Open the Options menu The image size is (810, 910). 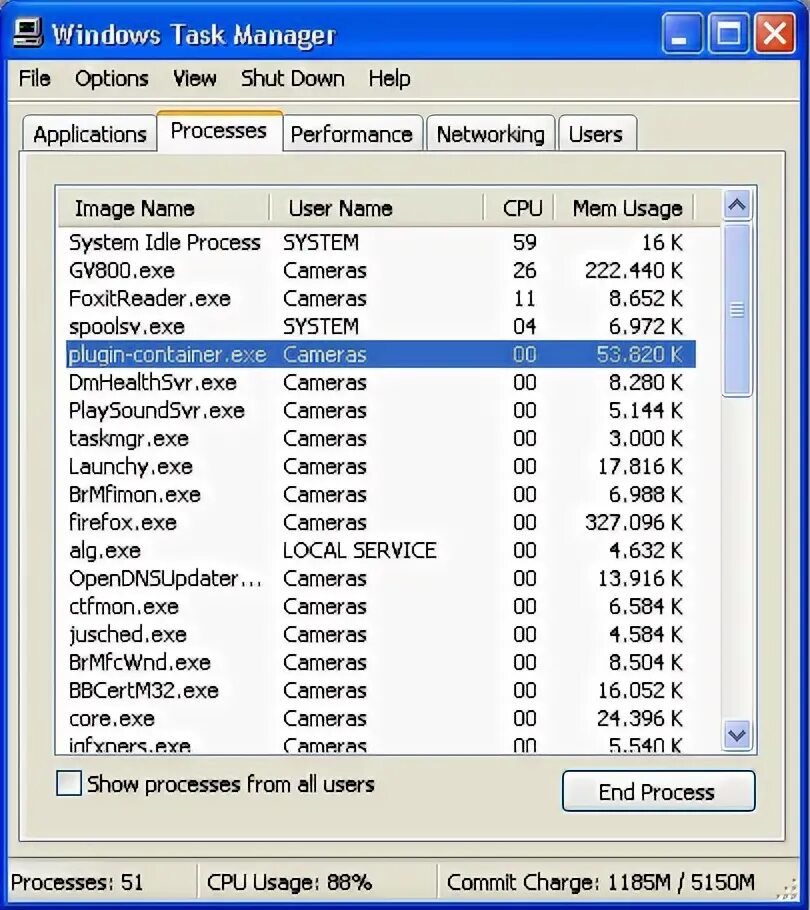tap(111, 78)
